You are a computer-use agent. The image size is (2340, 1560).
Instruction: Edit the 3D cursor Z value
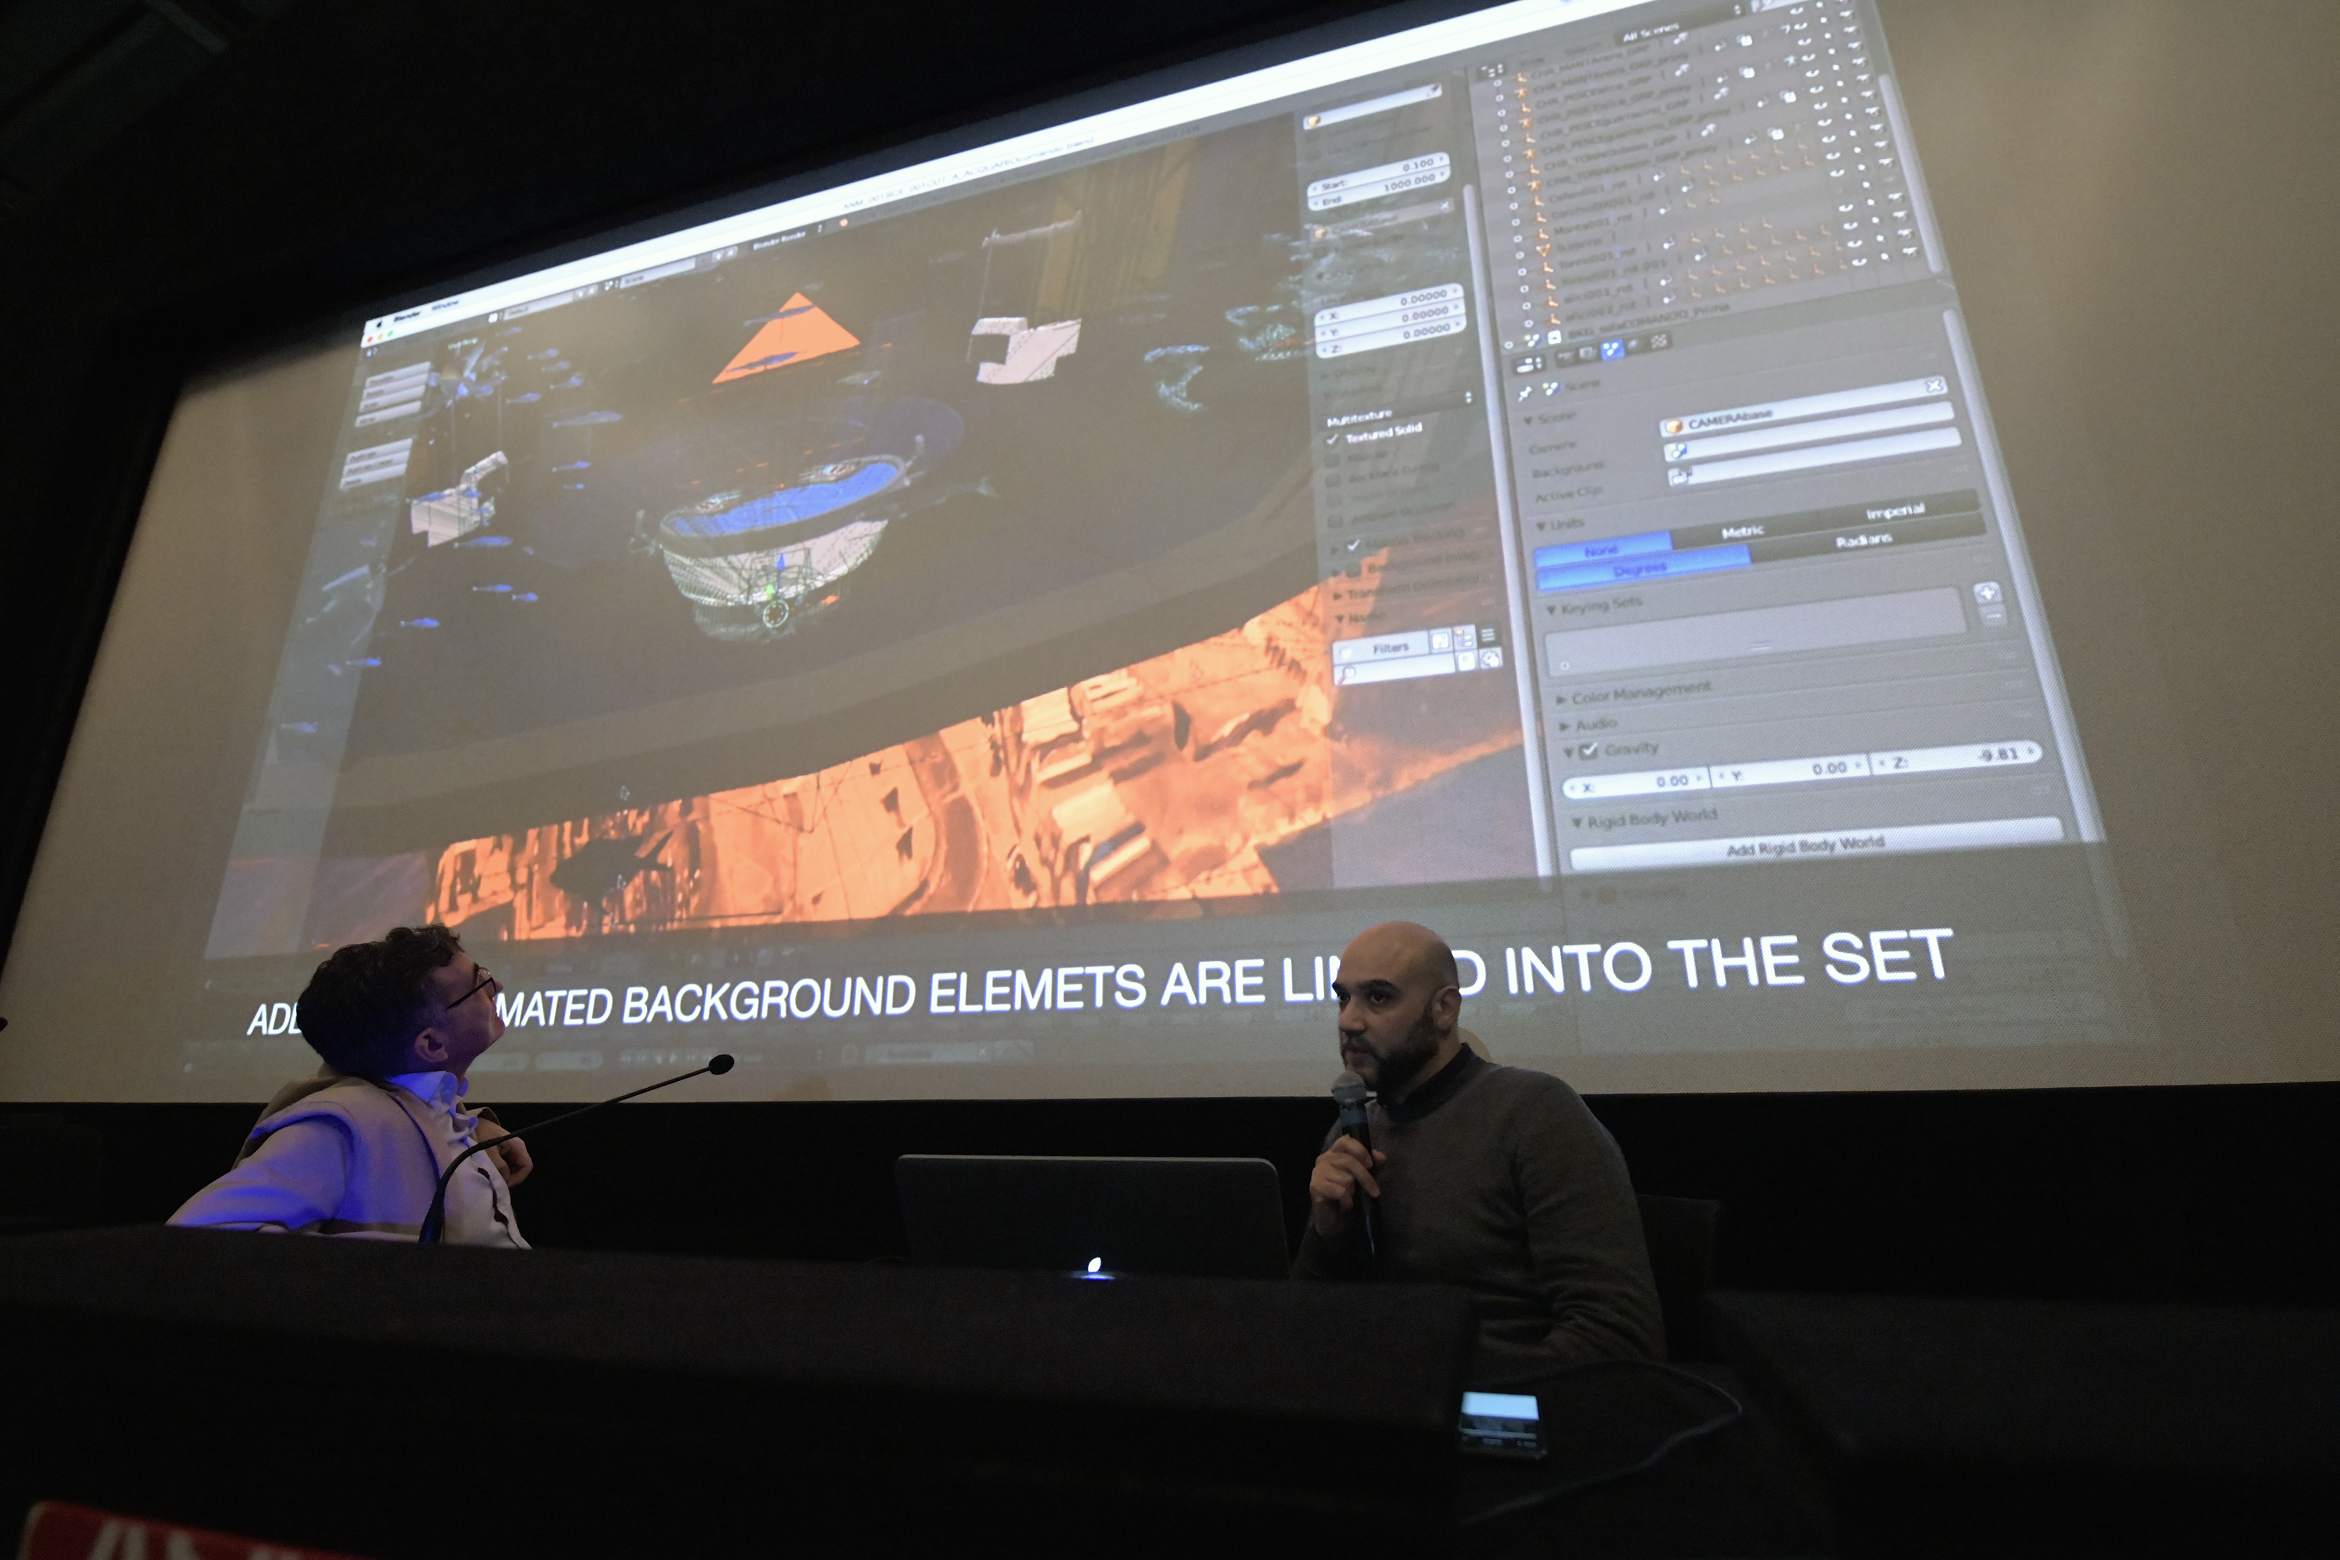pyautogui.click(x=1393, y=340)
